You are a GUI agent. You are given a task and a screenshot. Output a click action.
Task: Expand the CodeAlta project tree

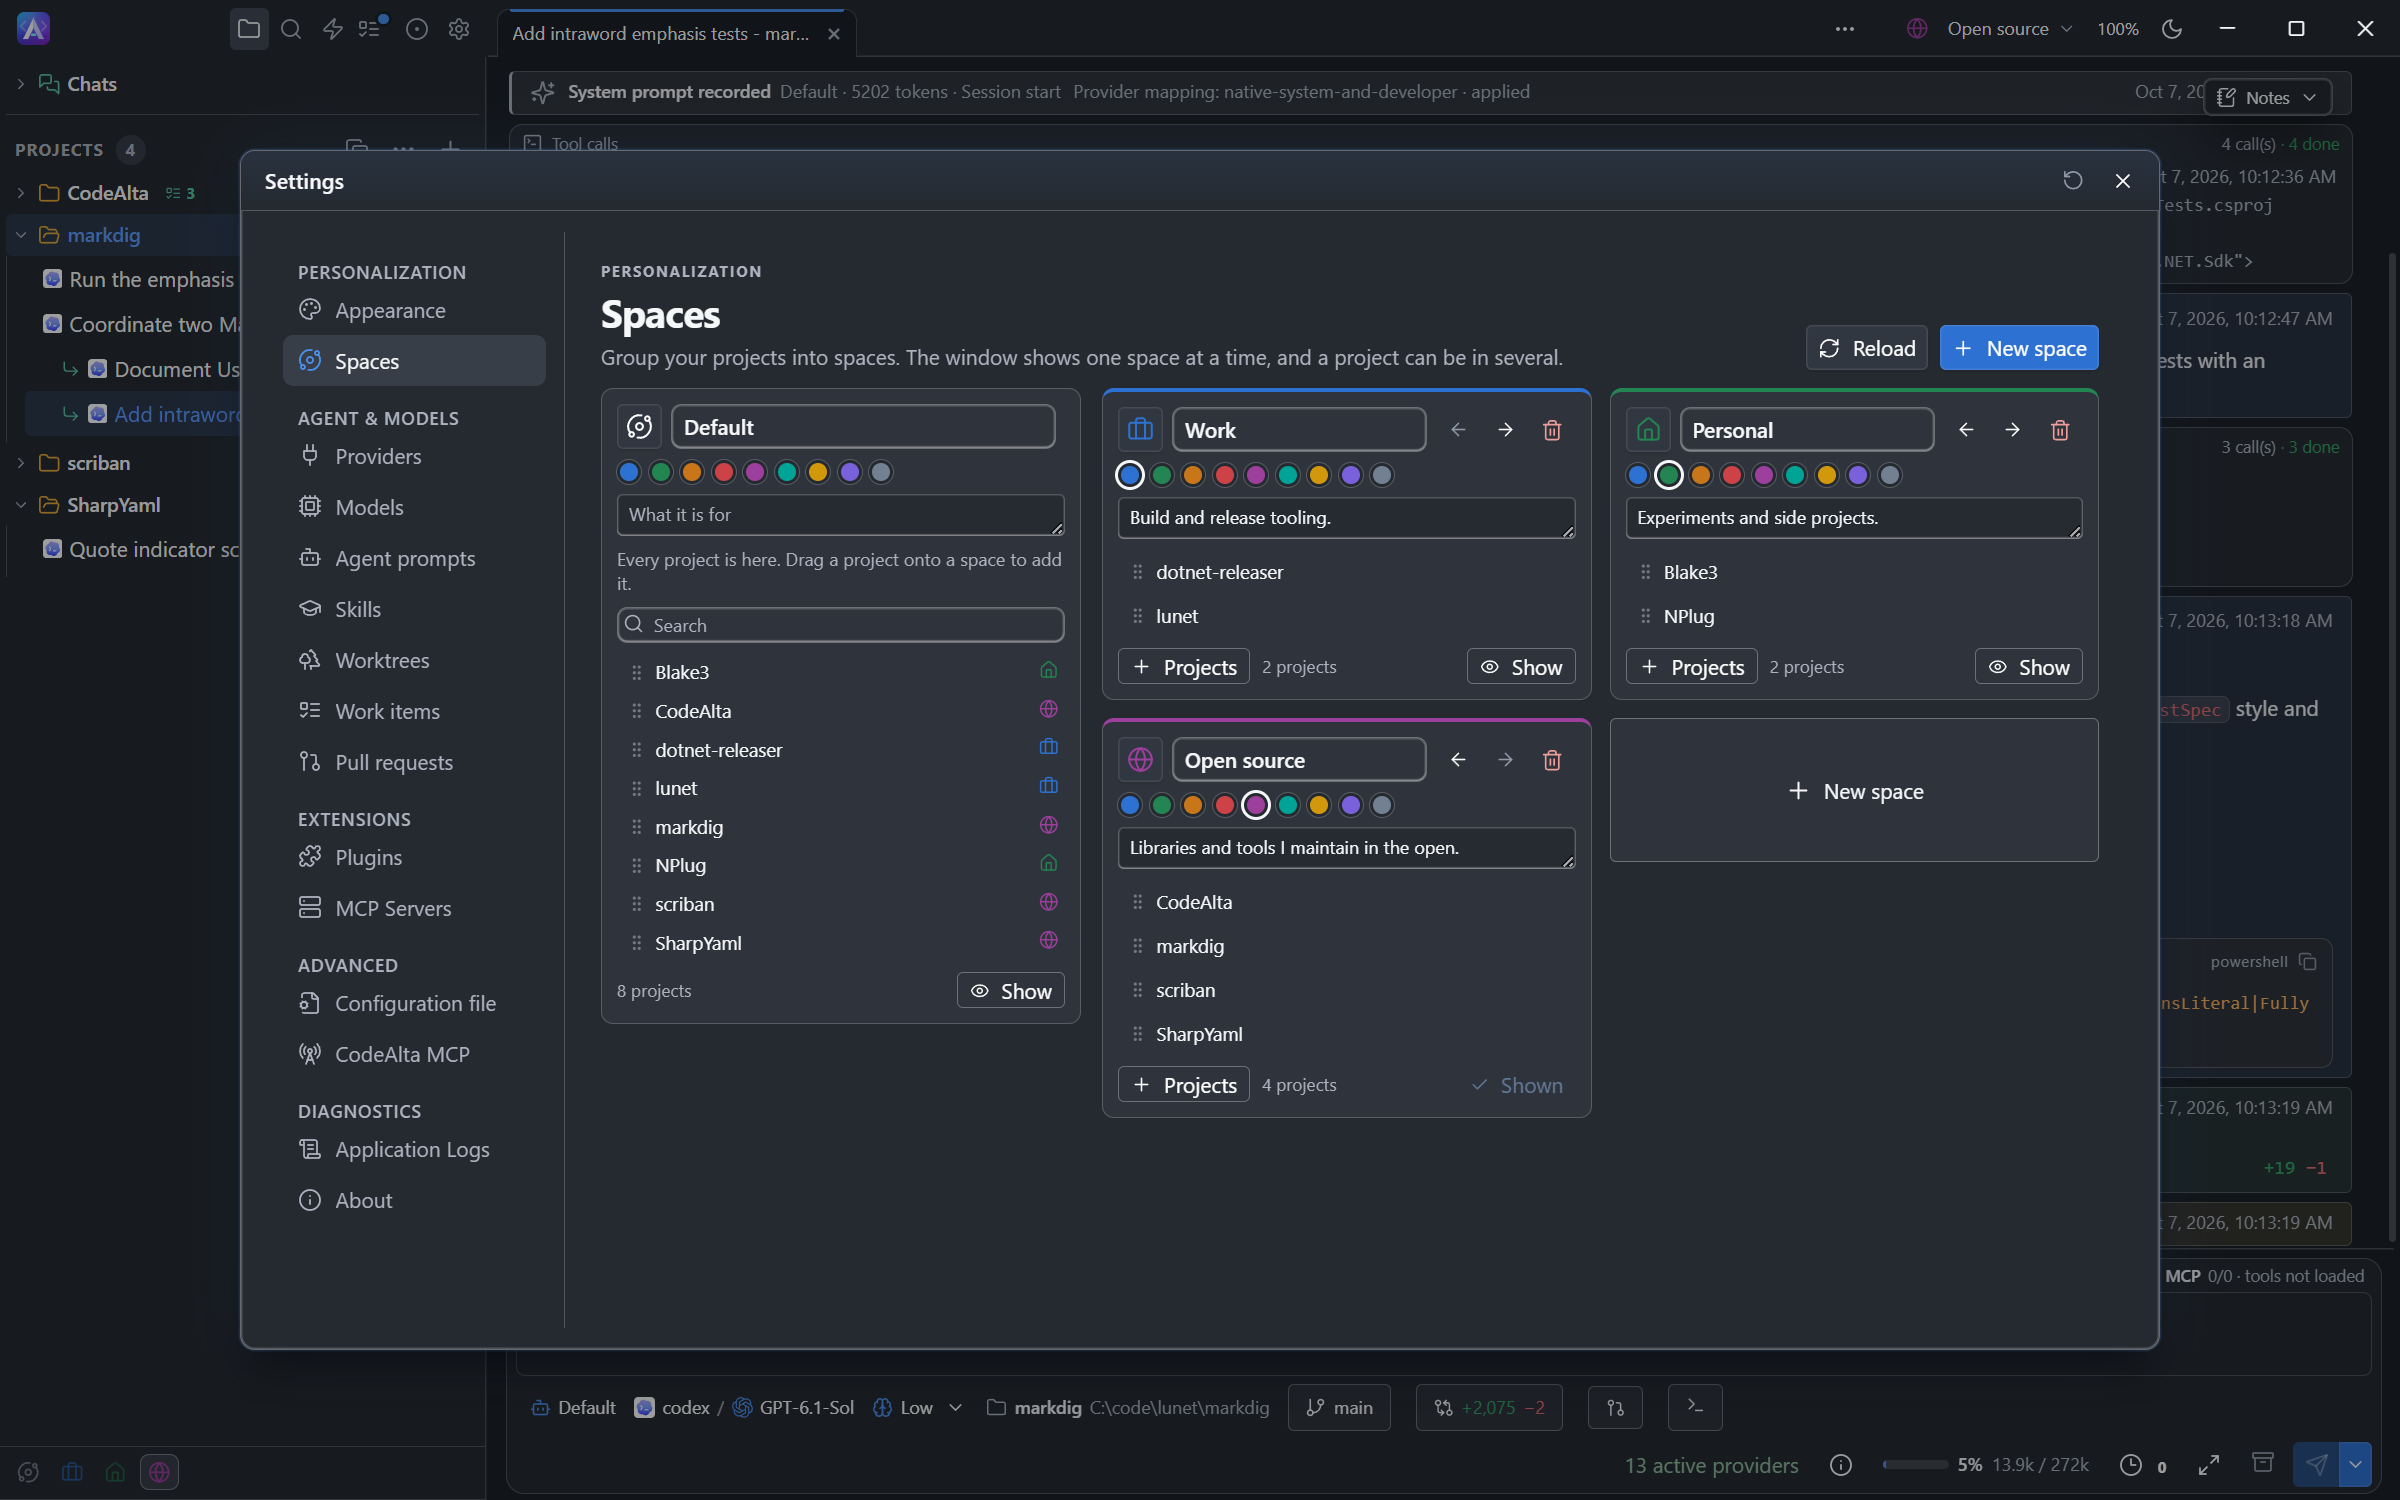(x=21, y=193)
